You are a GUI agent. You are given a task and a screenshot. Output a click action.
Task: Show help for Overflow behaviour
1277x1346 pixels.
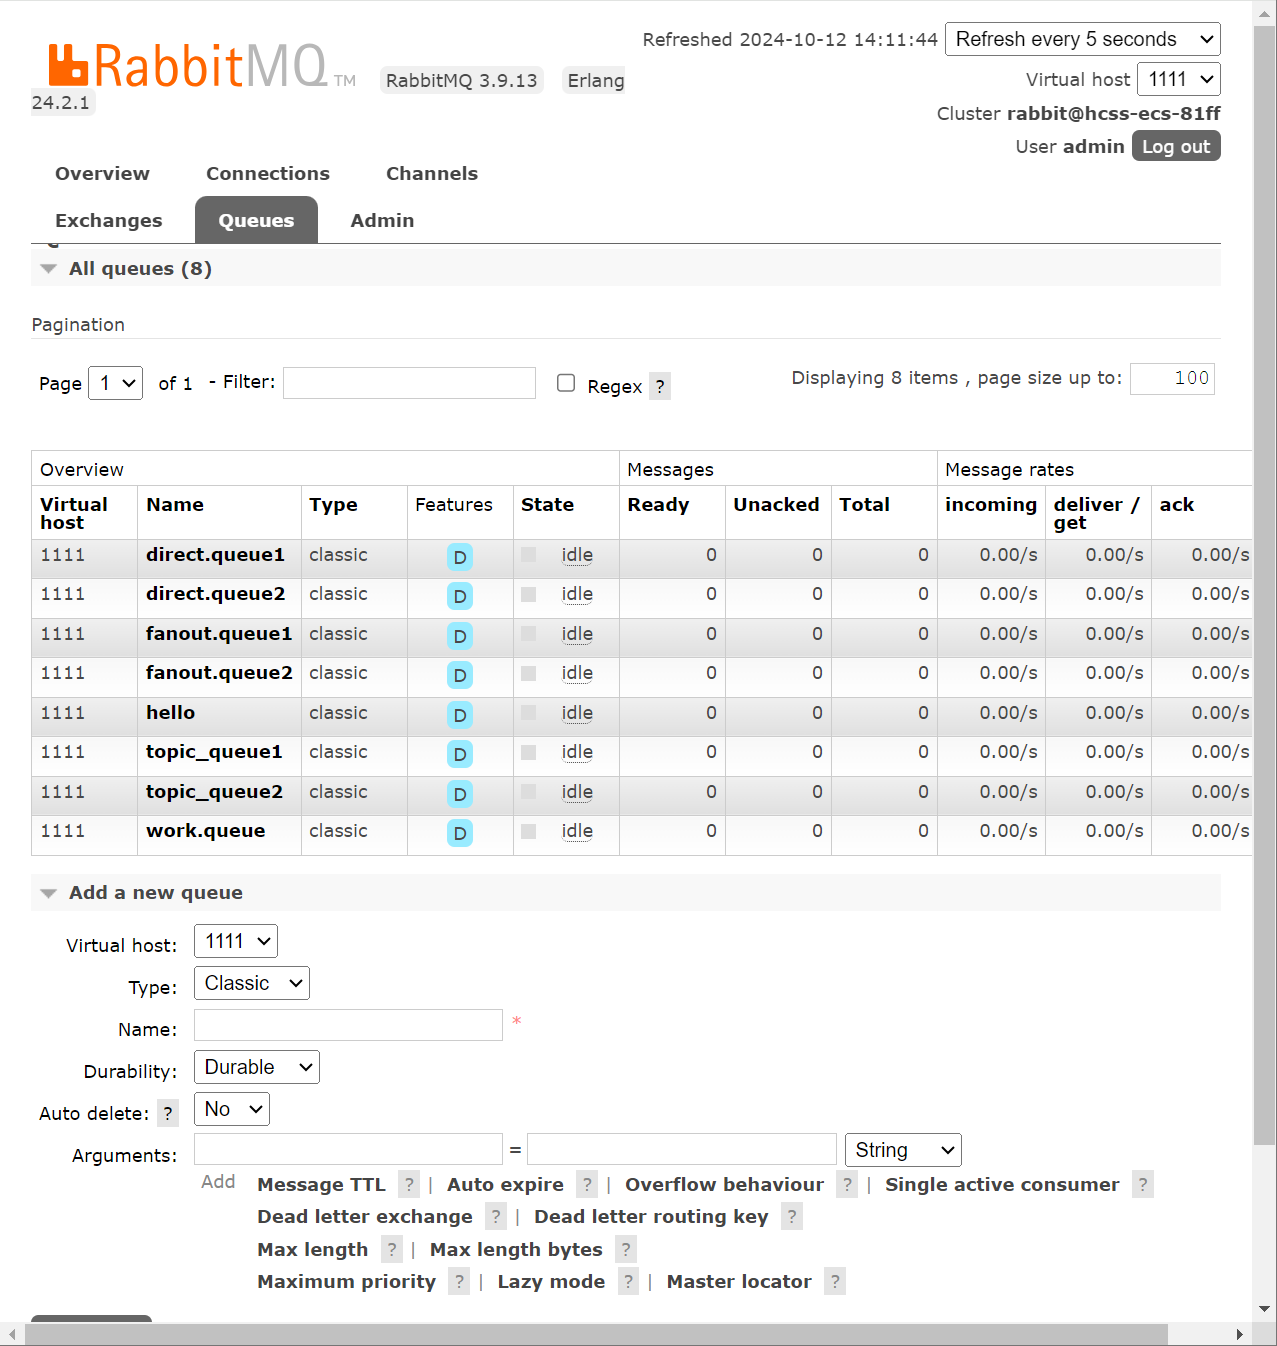coord(848,1185)
